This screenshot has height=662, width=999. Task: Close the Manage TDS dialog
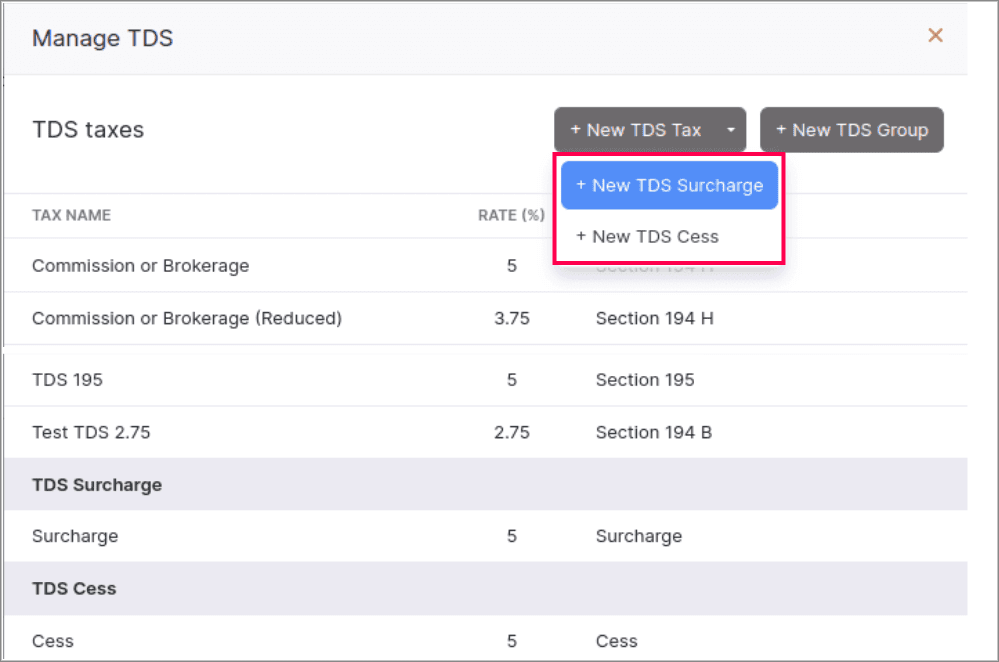pyautogui.click(x=935, y=36)
